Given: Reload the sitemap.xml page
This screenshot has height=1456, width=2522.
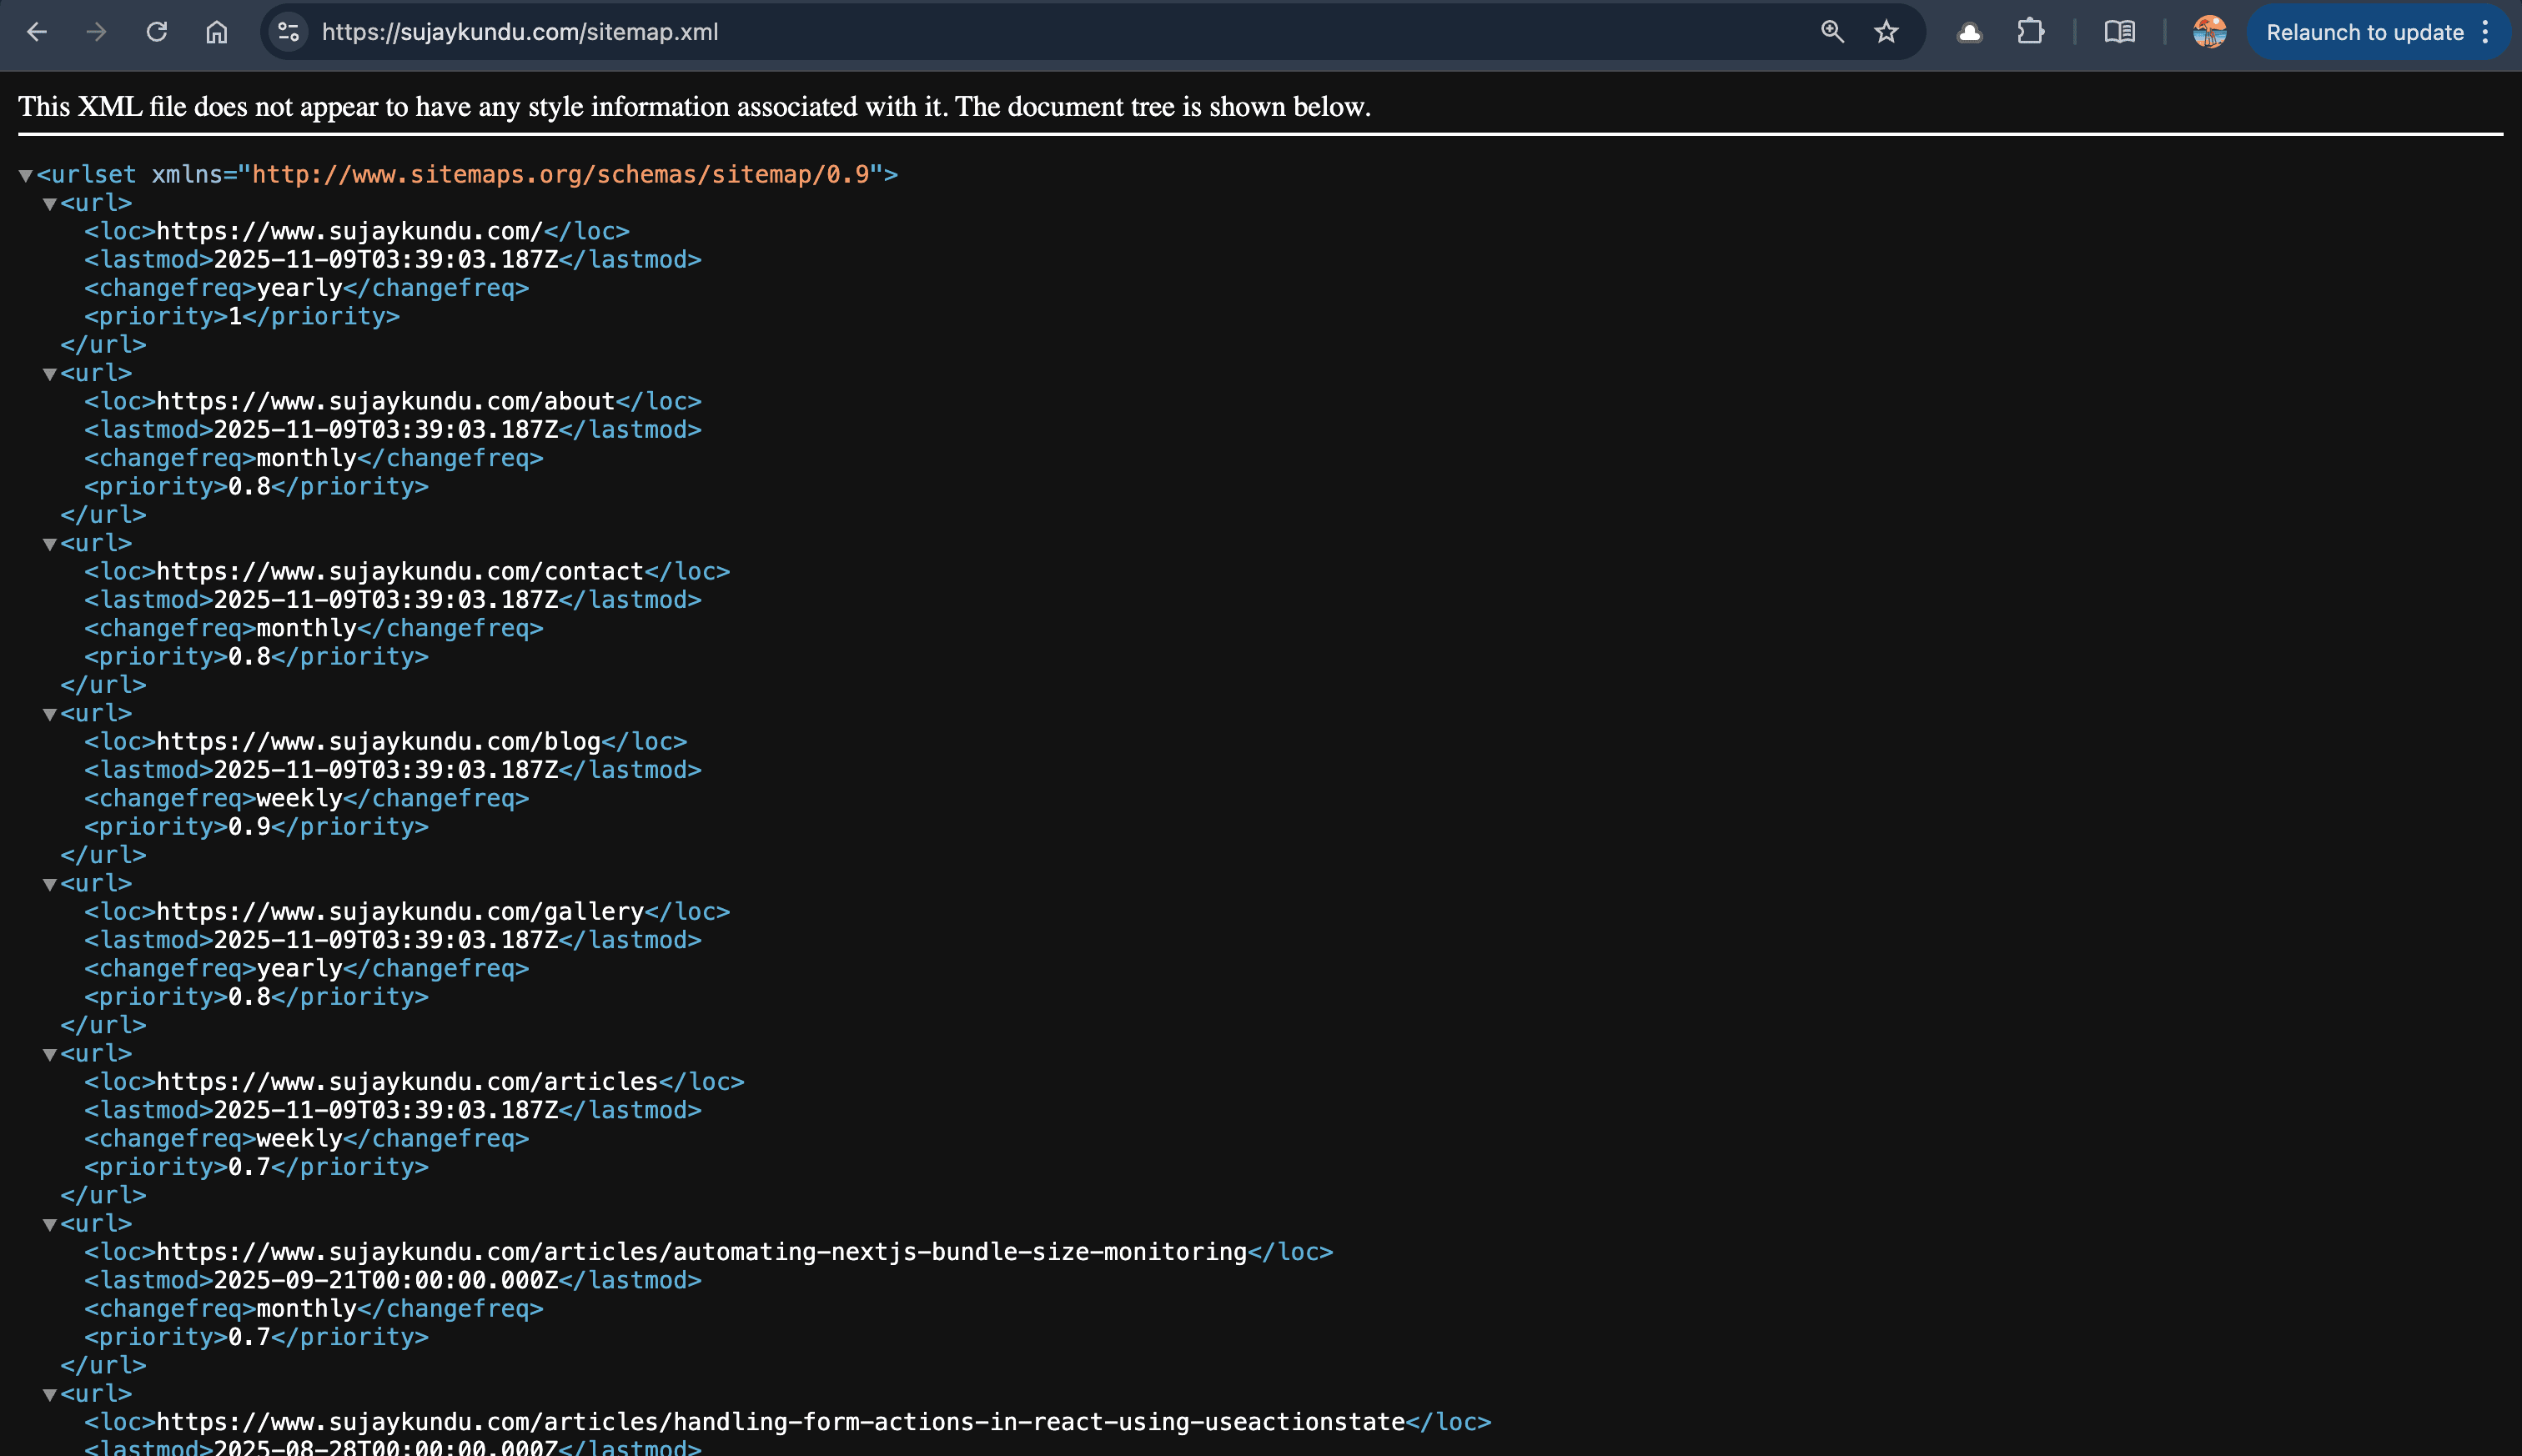Looking at the screenshot, I should click(157, 32).
